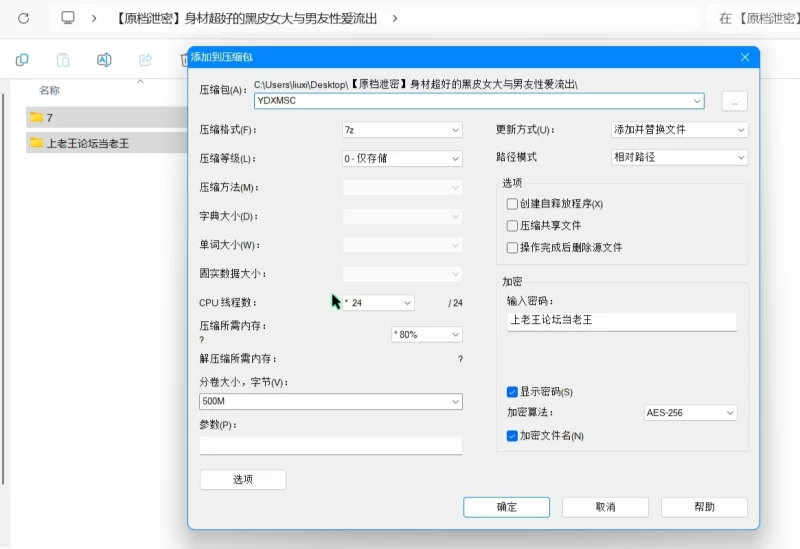Open 更新方式 dropdown
Image resolution: width=800 pixels, height=549 pixels.
679,130
